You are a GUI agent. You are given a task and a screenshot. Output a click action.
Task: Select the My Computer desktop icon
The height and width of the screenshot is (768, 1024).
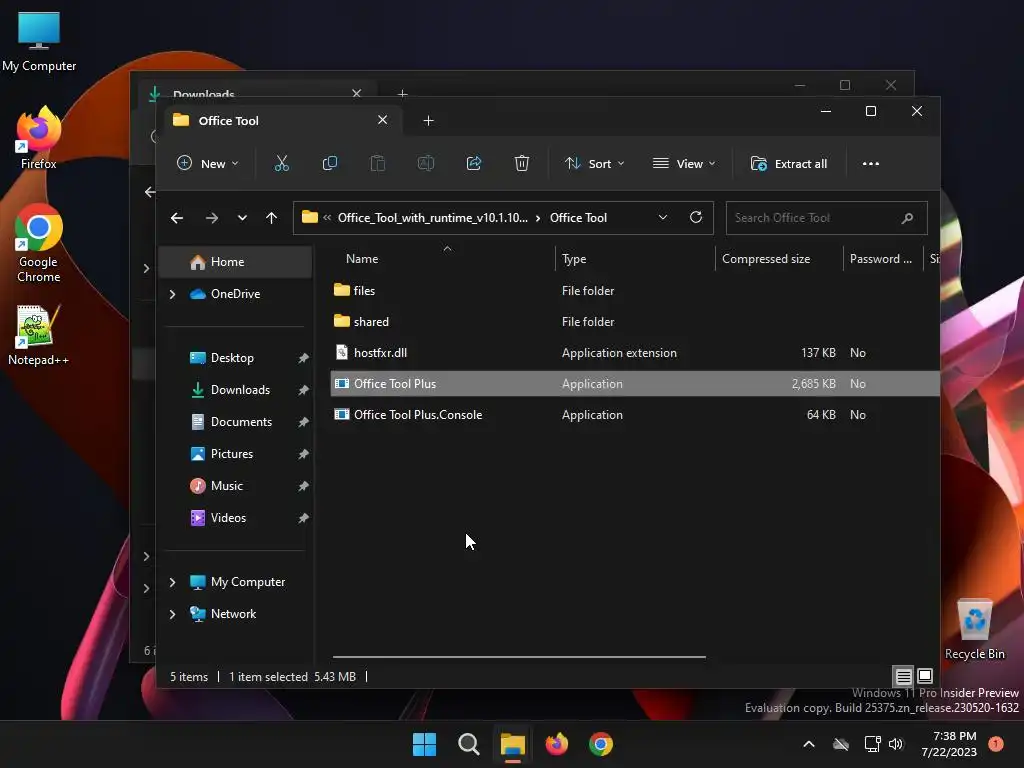(x=39, y=41)
